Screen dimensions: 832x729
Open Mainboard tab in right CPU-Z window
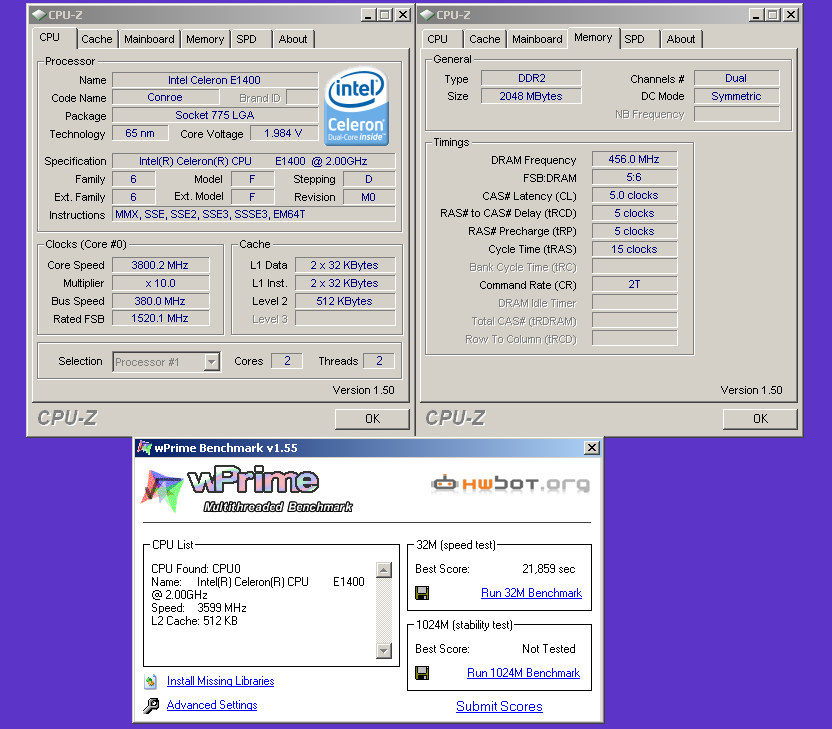(537, 39)
